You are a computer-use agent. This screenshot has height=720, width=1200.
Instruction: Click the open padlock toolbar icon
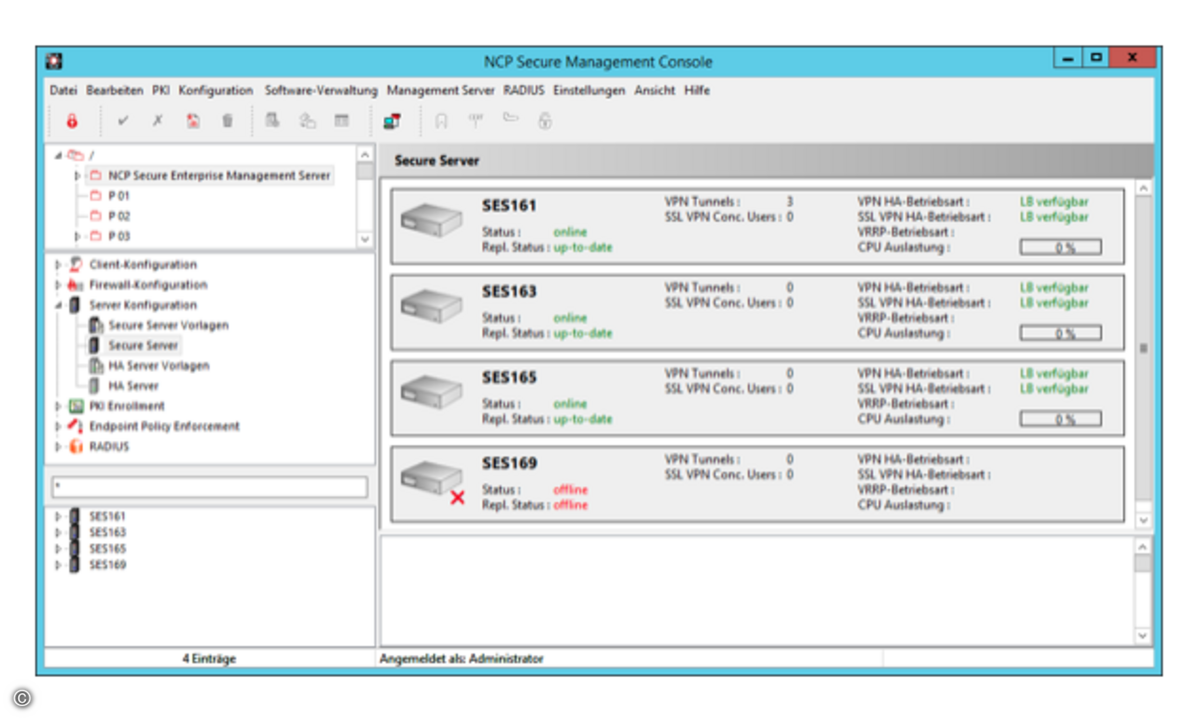pyautogui.click(x=545, y=121)
